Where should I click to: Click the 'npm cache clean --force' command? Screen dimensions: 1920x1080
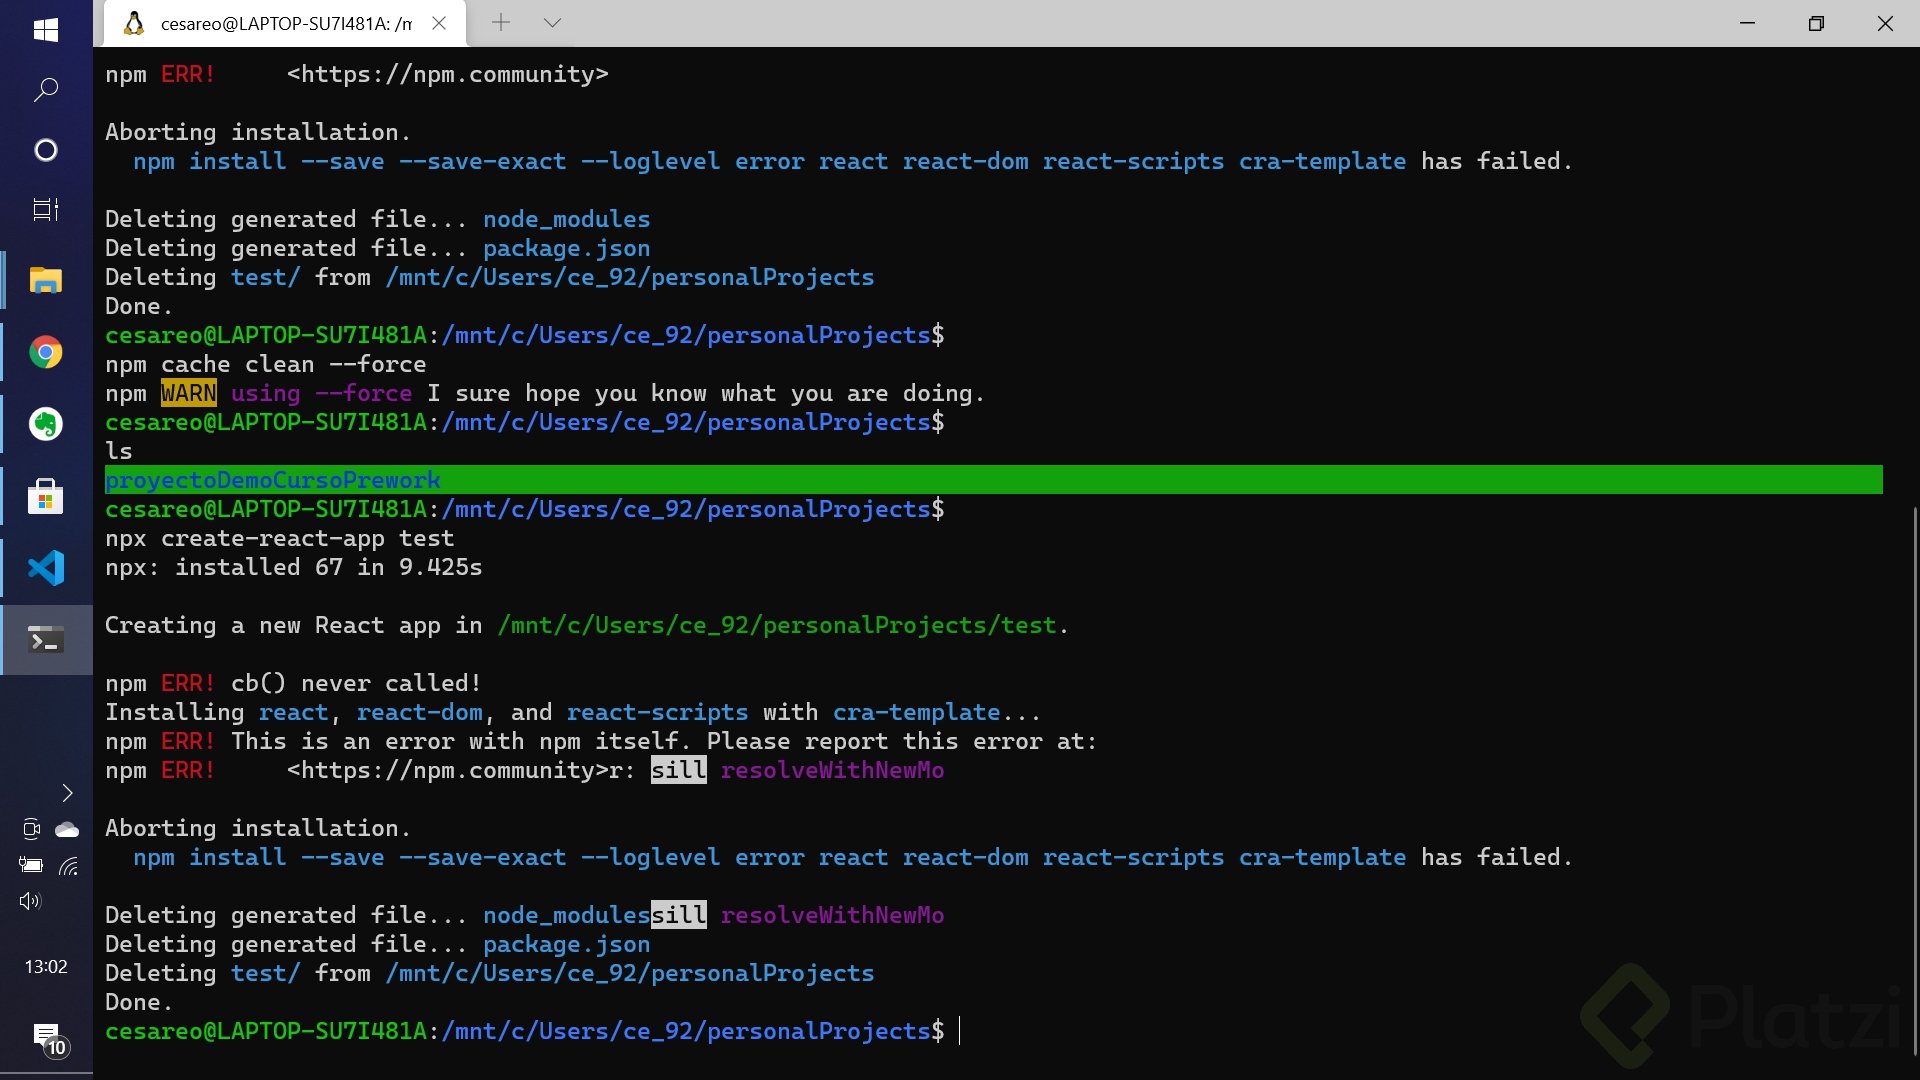[266, 364]
